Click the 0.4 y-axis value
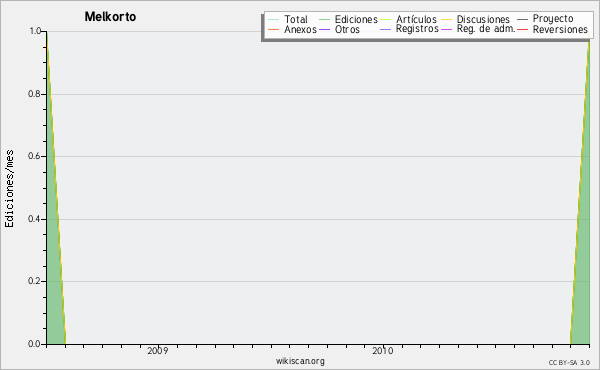This screenshot has height=370, width=600. coord(34,219)
